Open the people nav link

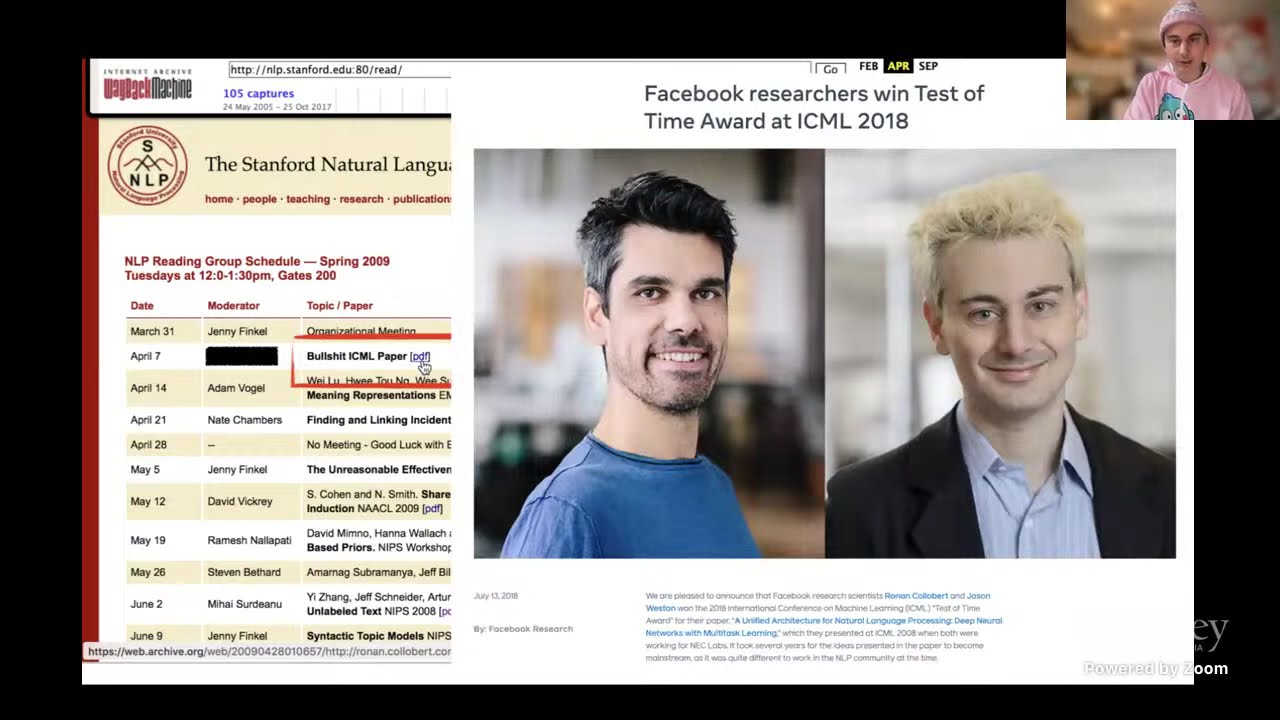tap(259, 199)
